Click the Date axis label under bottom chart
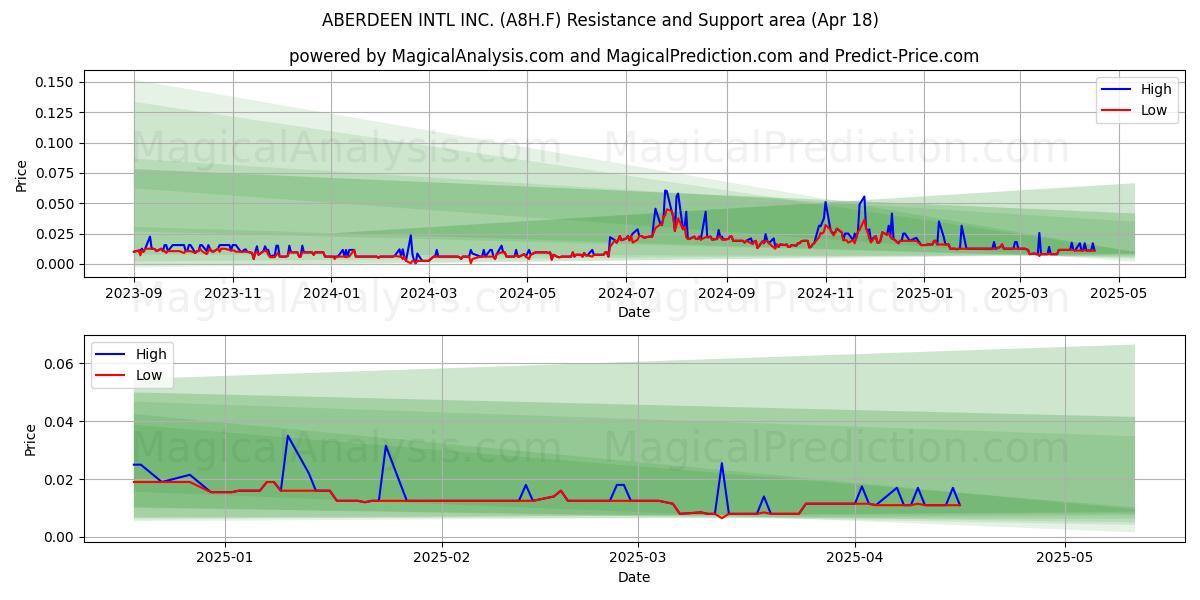This screenshot has height=600, width=1200. coord(634,577)
